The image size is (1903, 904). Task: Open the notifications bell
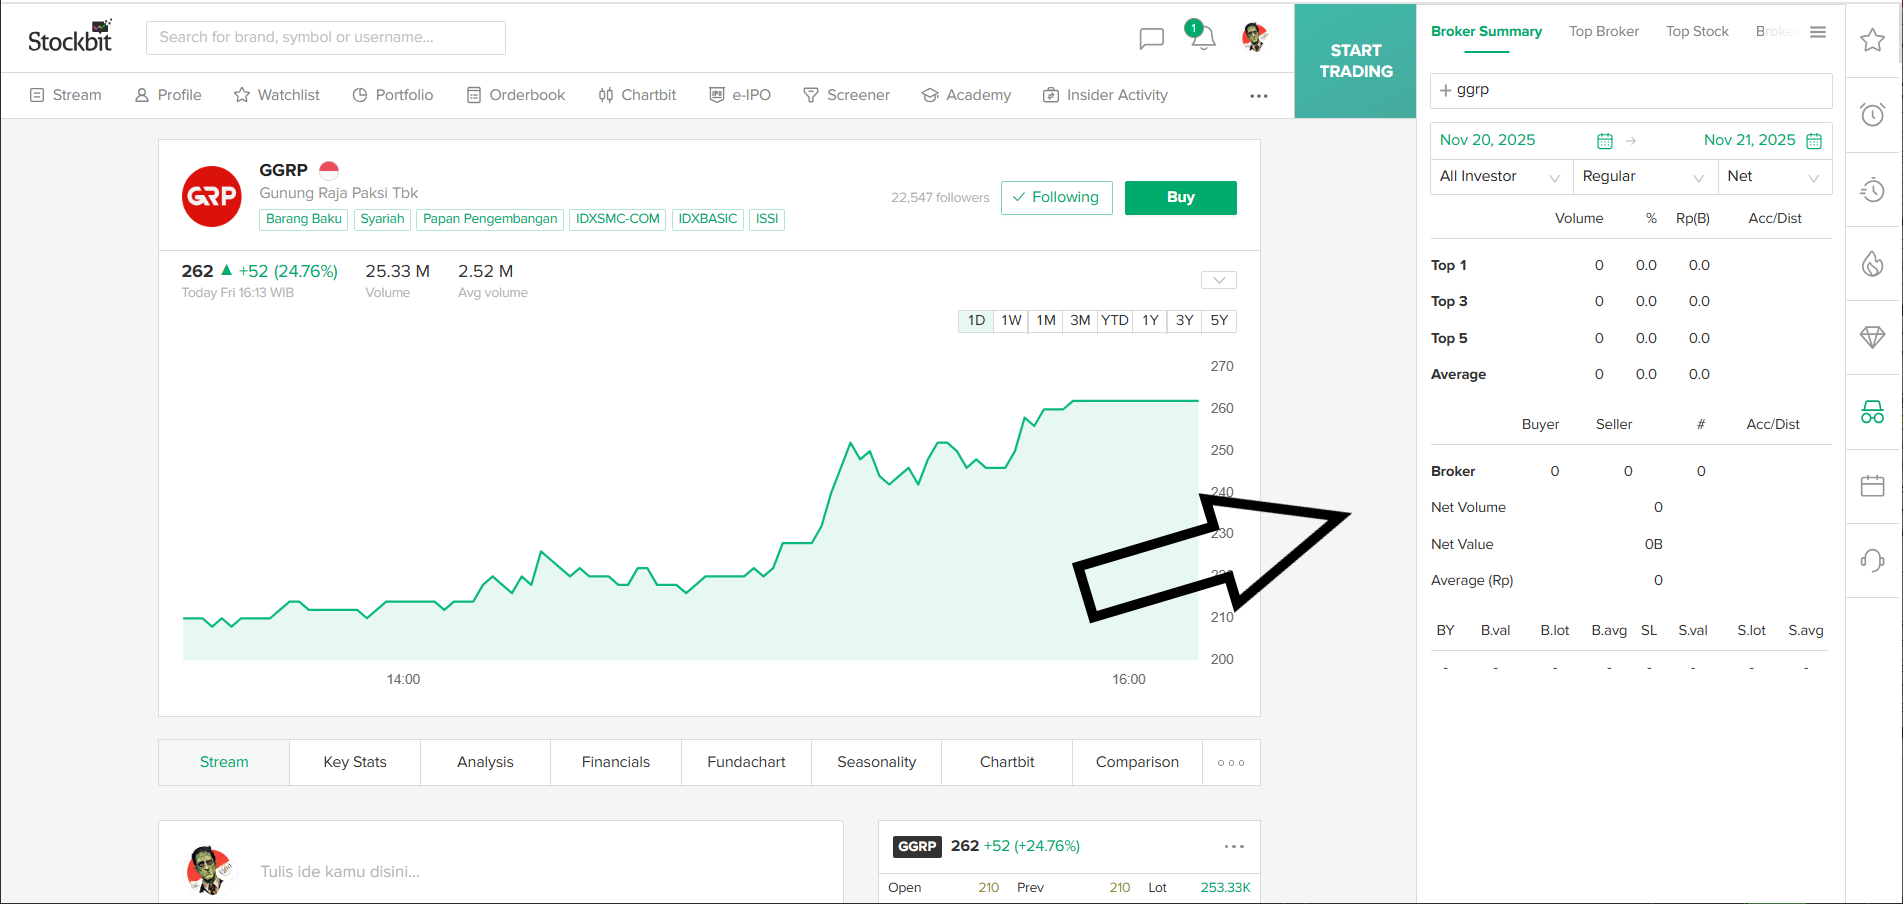pyautogui.click(x=1203, y=38)
